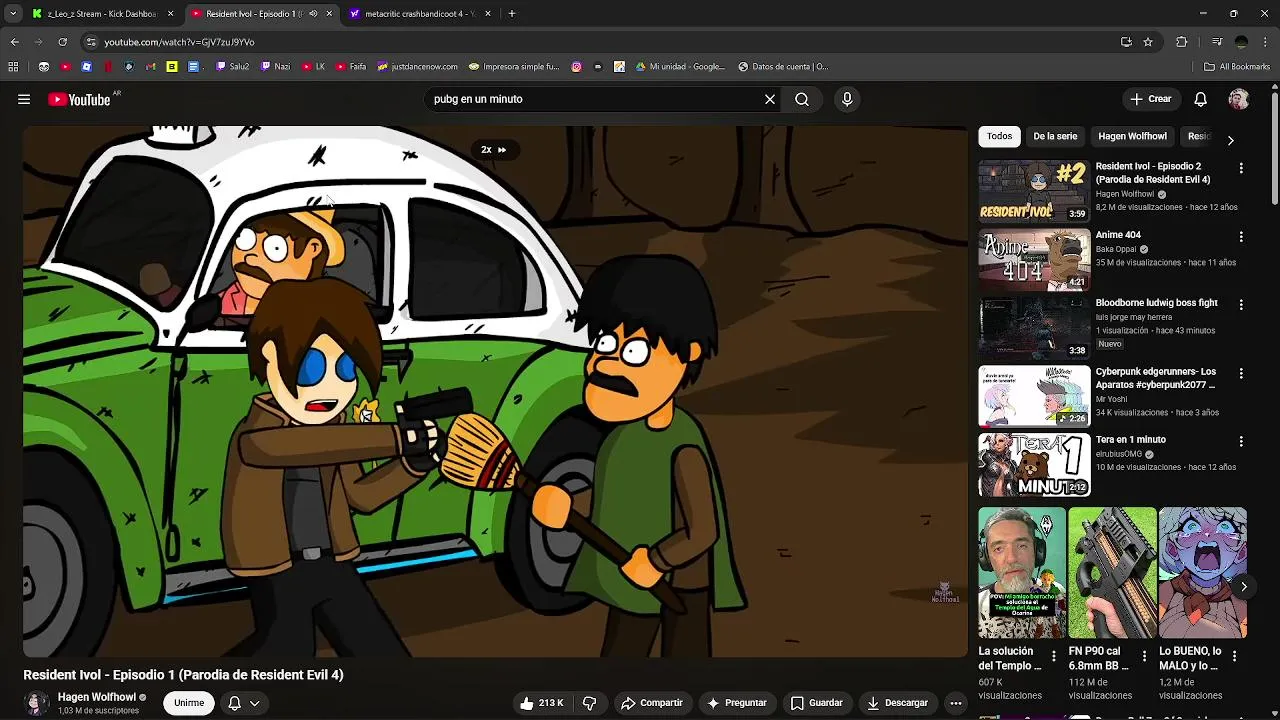
Task: Click the Chrome address bar URL
Action: tap(179, 42)
